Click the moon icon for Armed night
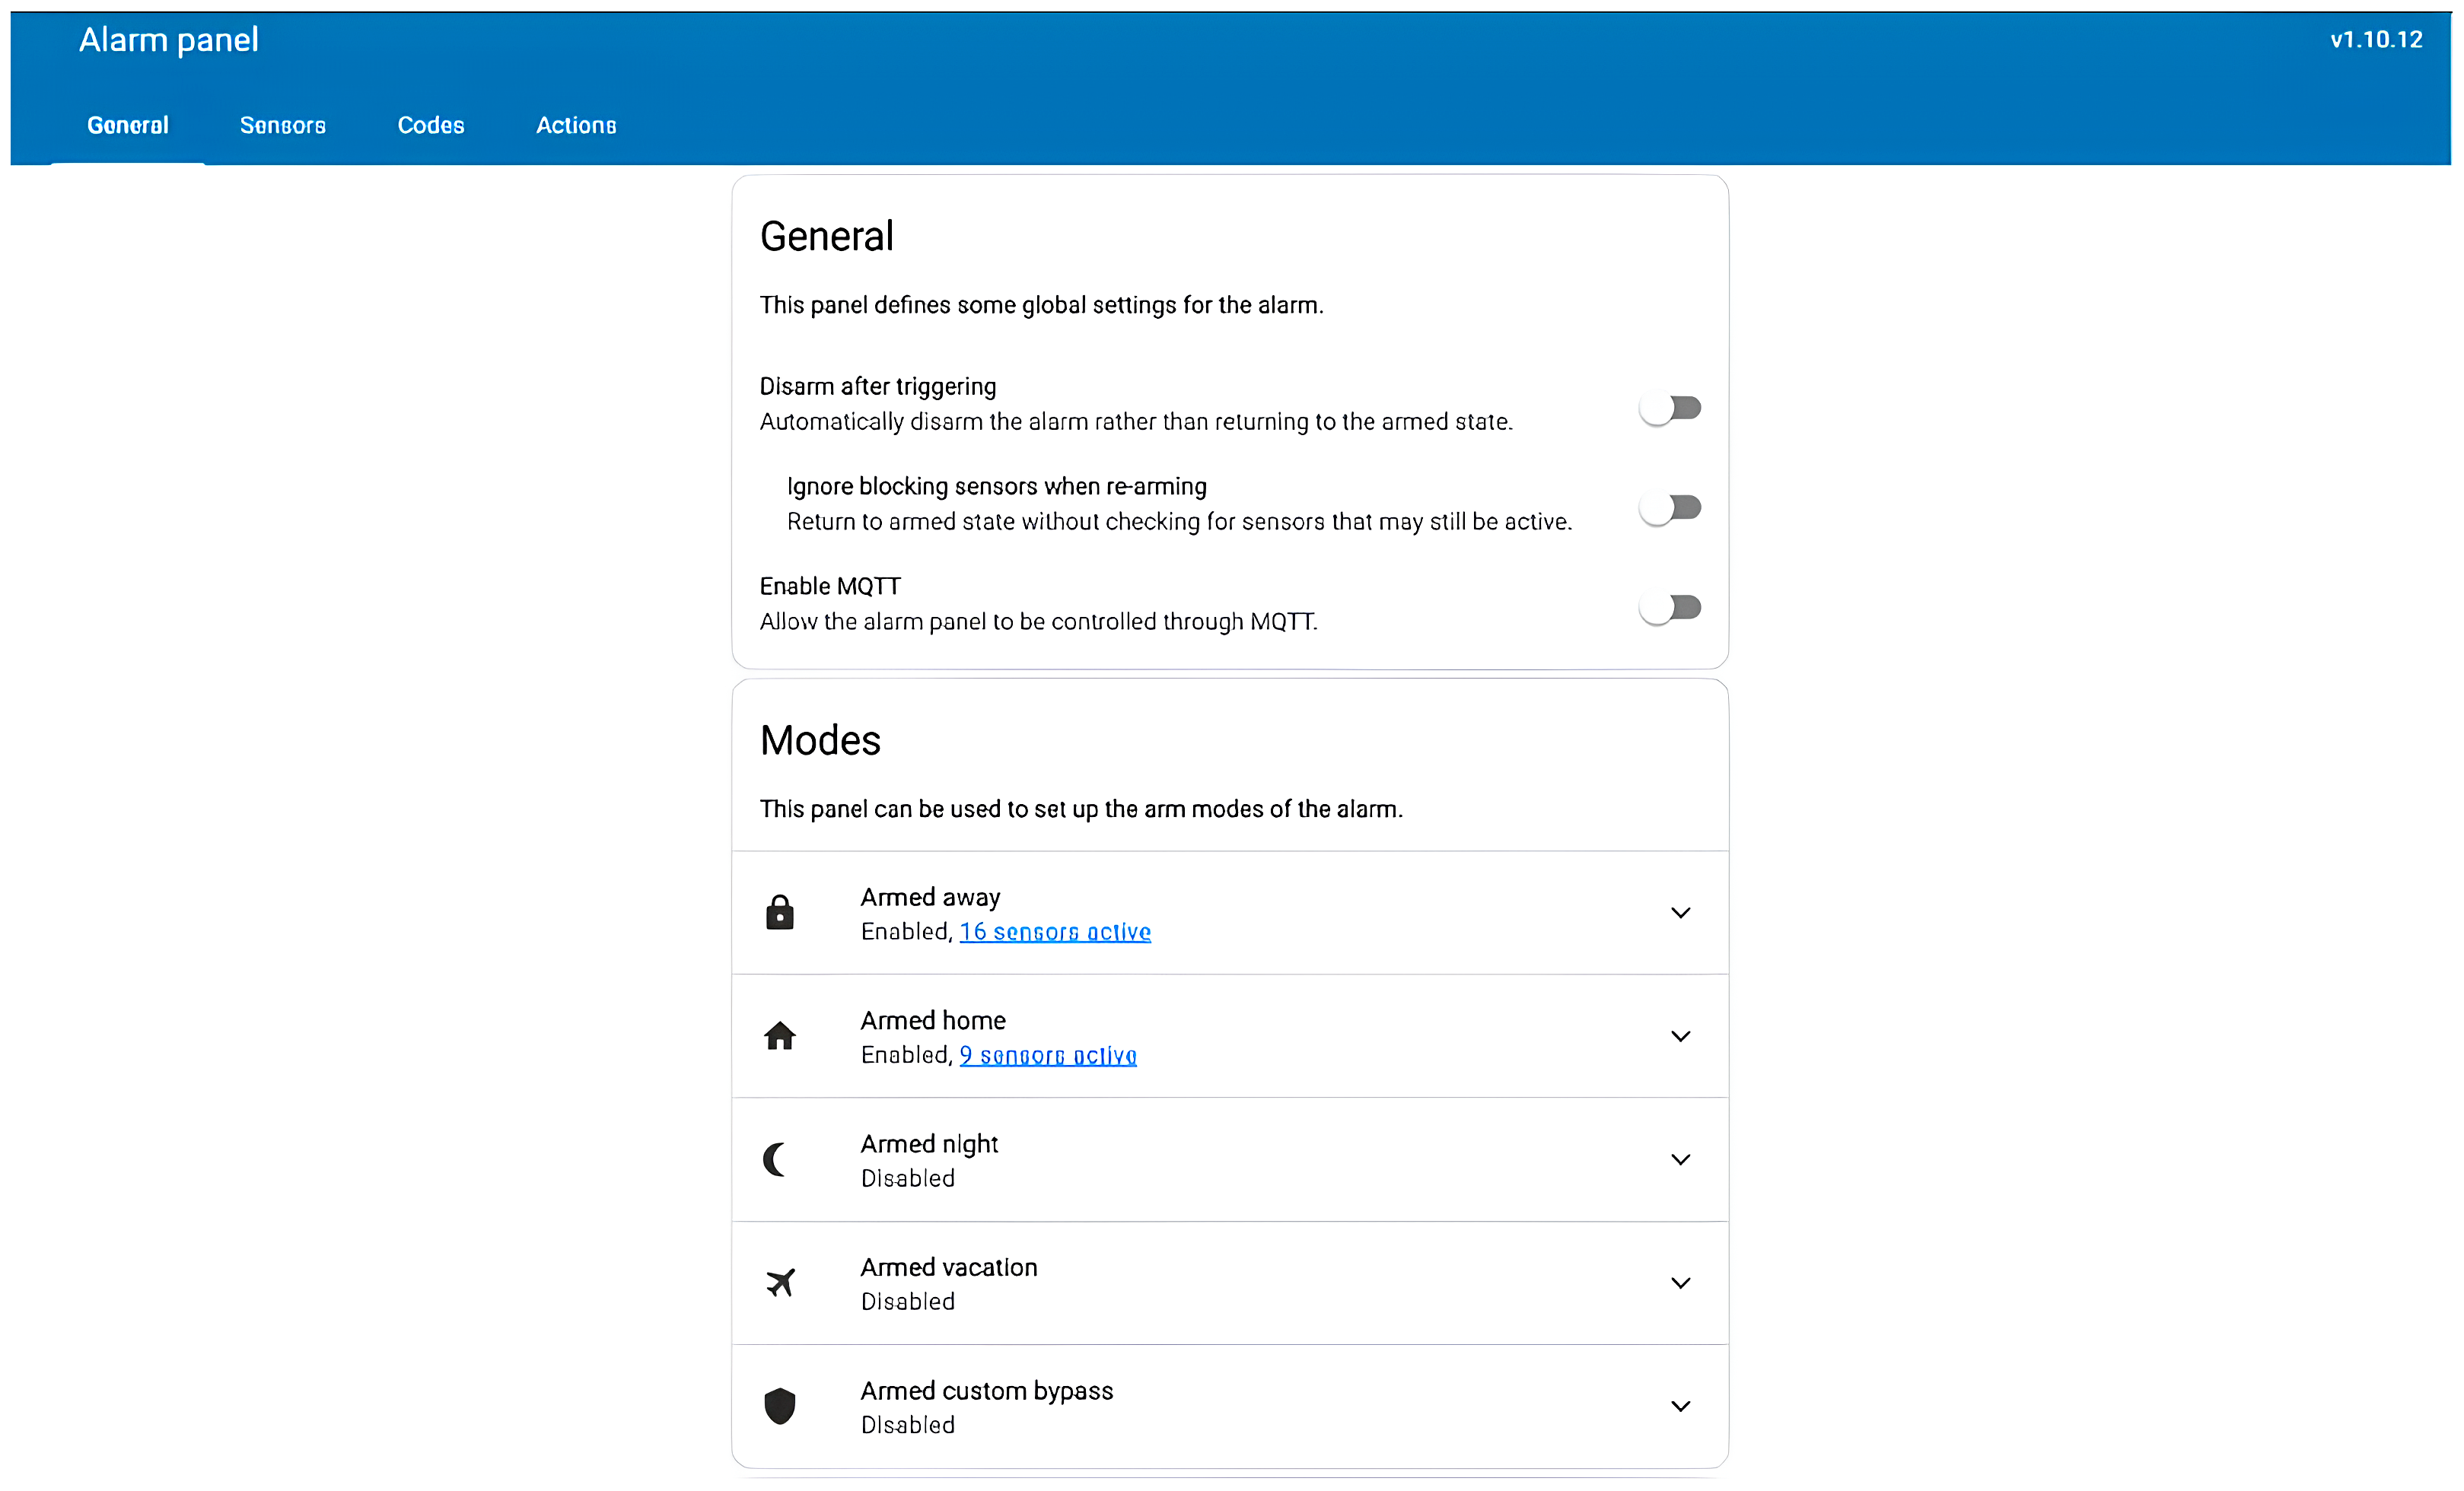2464x1491 pixels. point(776,1159)
